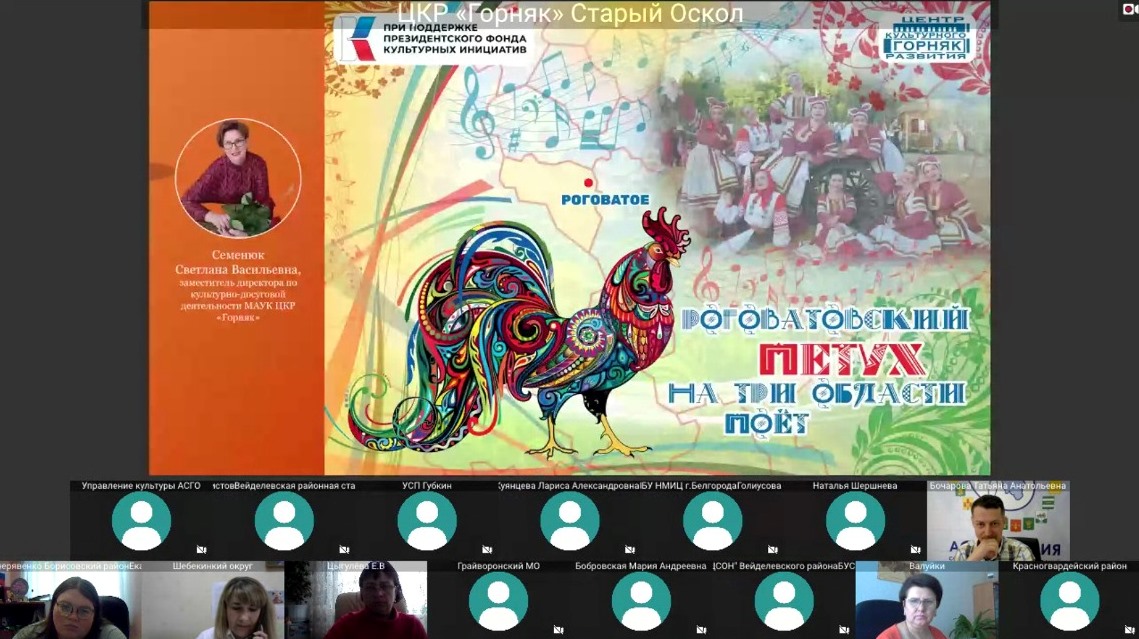Select the УСП Губкин avatar icon

click(x=427, y=521)
